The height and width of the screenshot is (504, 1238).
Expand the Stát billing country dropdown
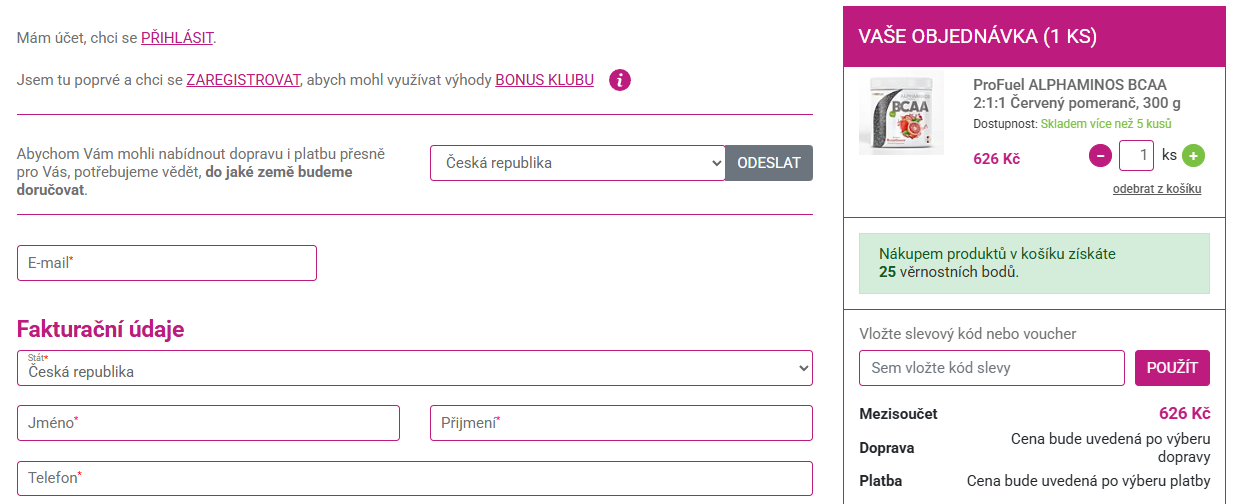click(x=414, y=368)
